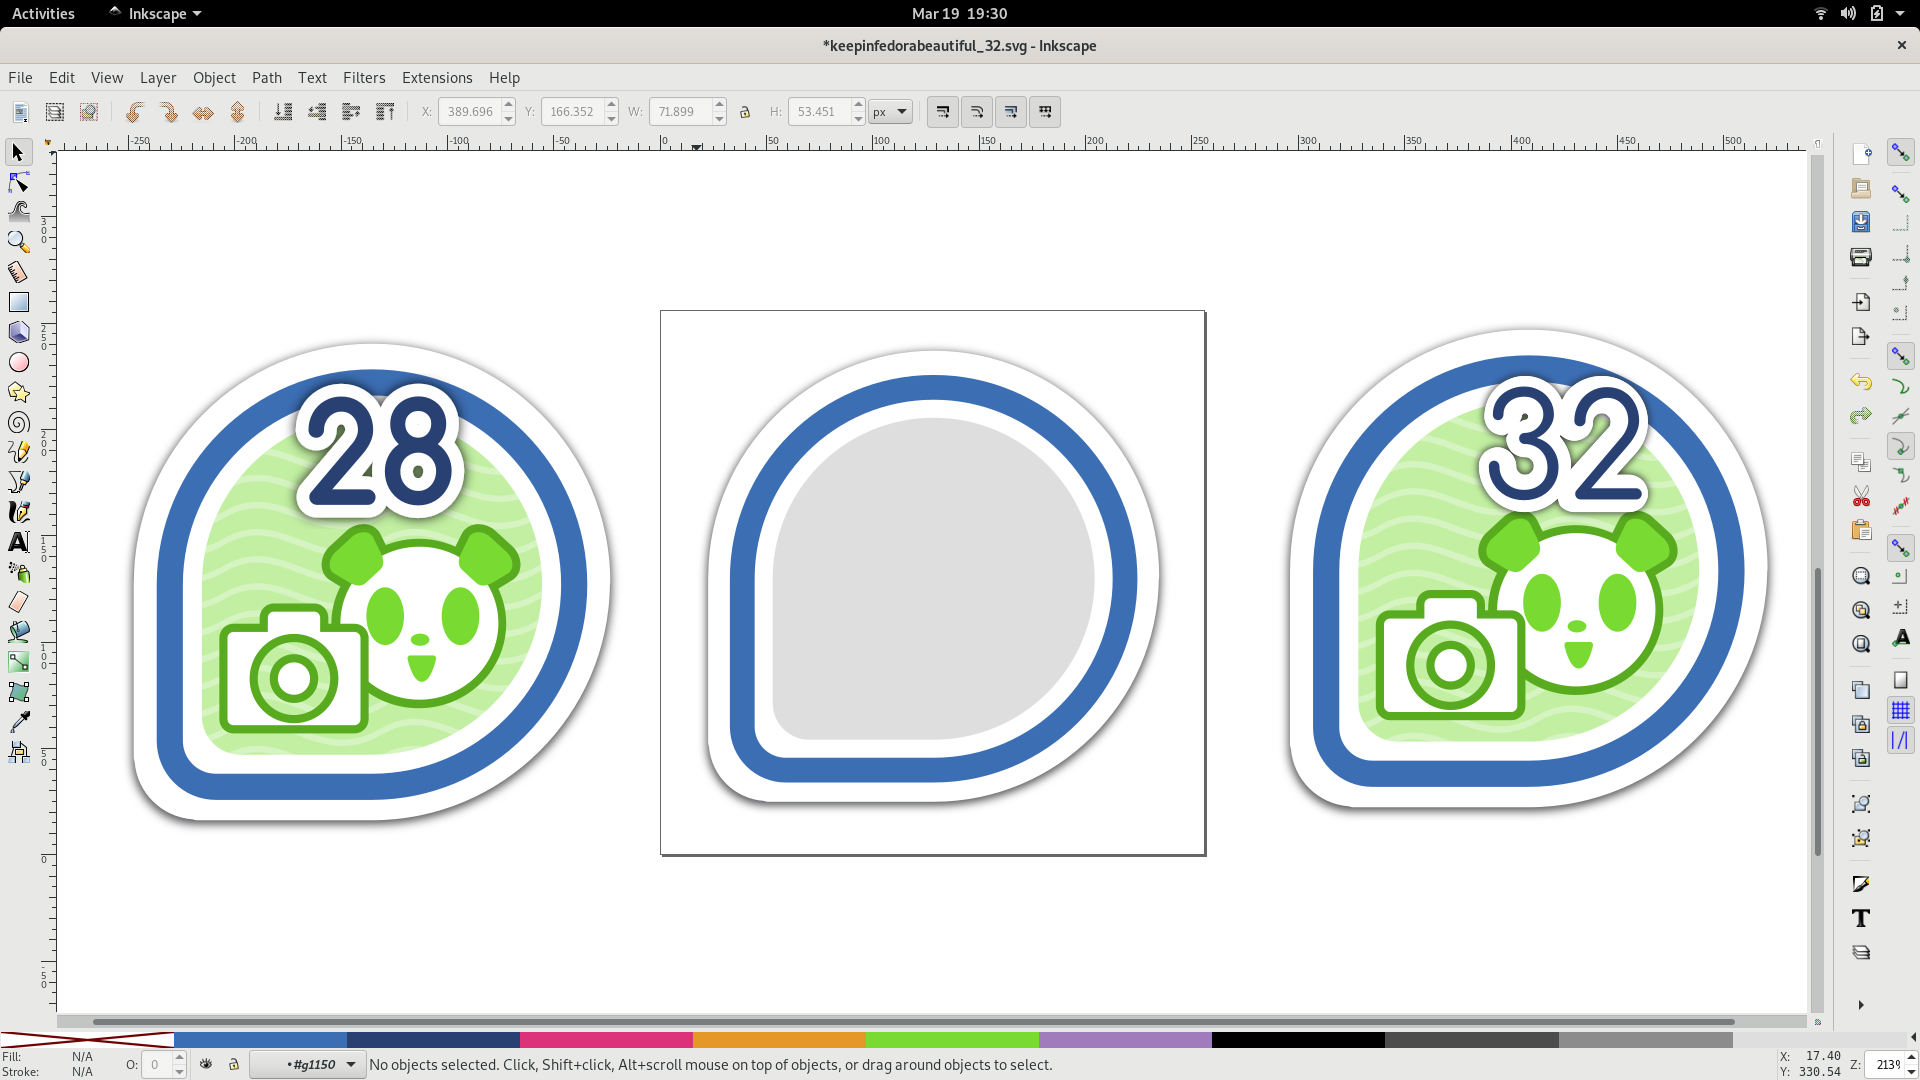Toggle scale stroke width option
The height and width of the screenshot is (1080, 1920).
(x=943, y=112)
